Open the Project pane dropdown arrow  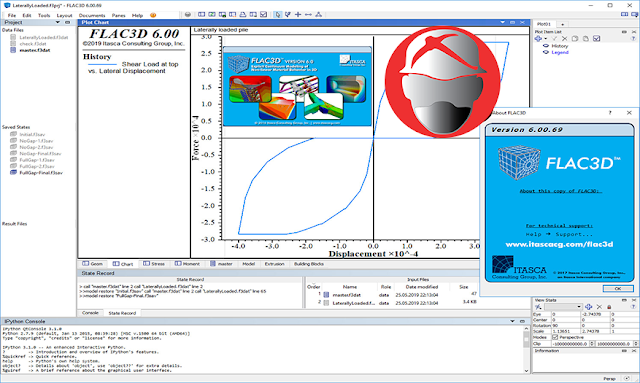tap(58, 22)
